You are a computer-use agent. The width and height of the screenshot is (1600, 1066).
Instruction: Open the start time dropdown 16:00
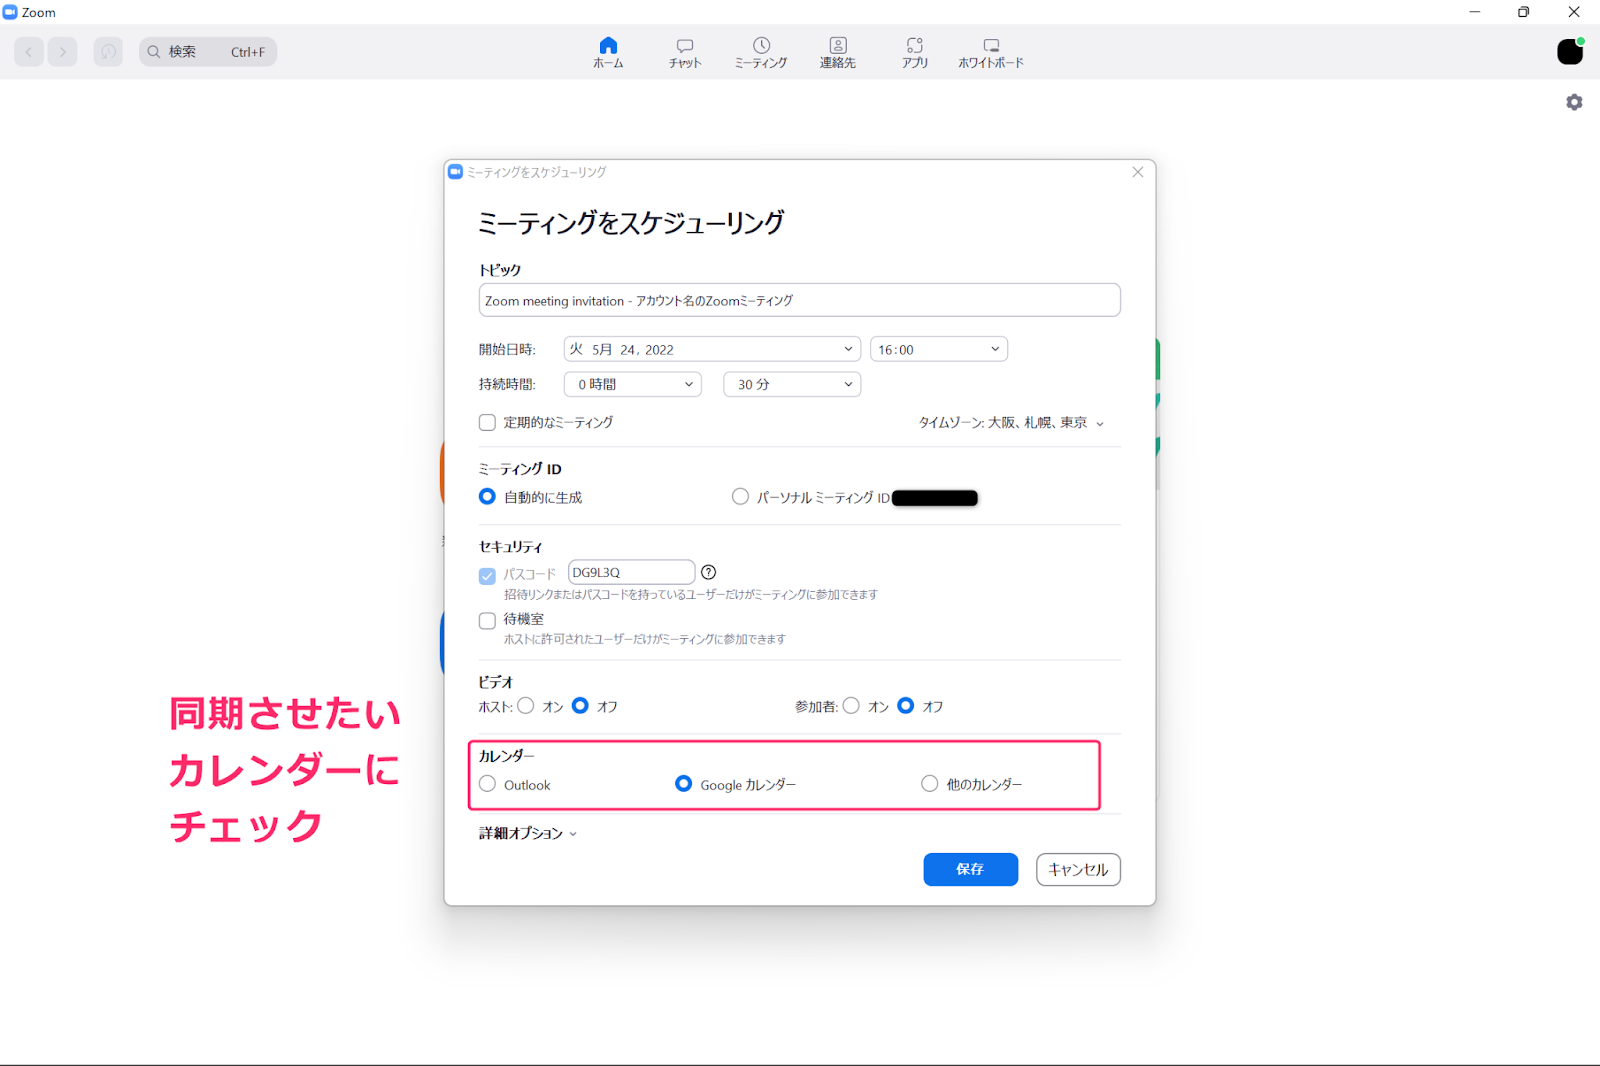[938, 349]
